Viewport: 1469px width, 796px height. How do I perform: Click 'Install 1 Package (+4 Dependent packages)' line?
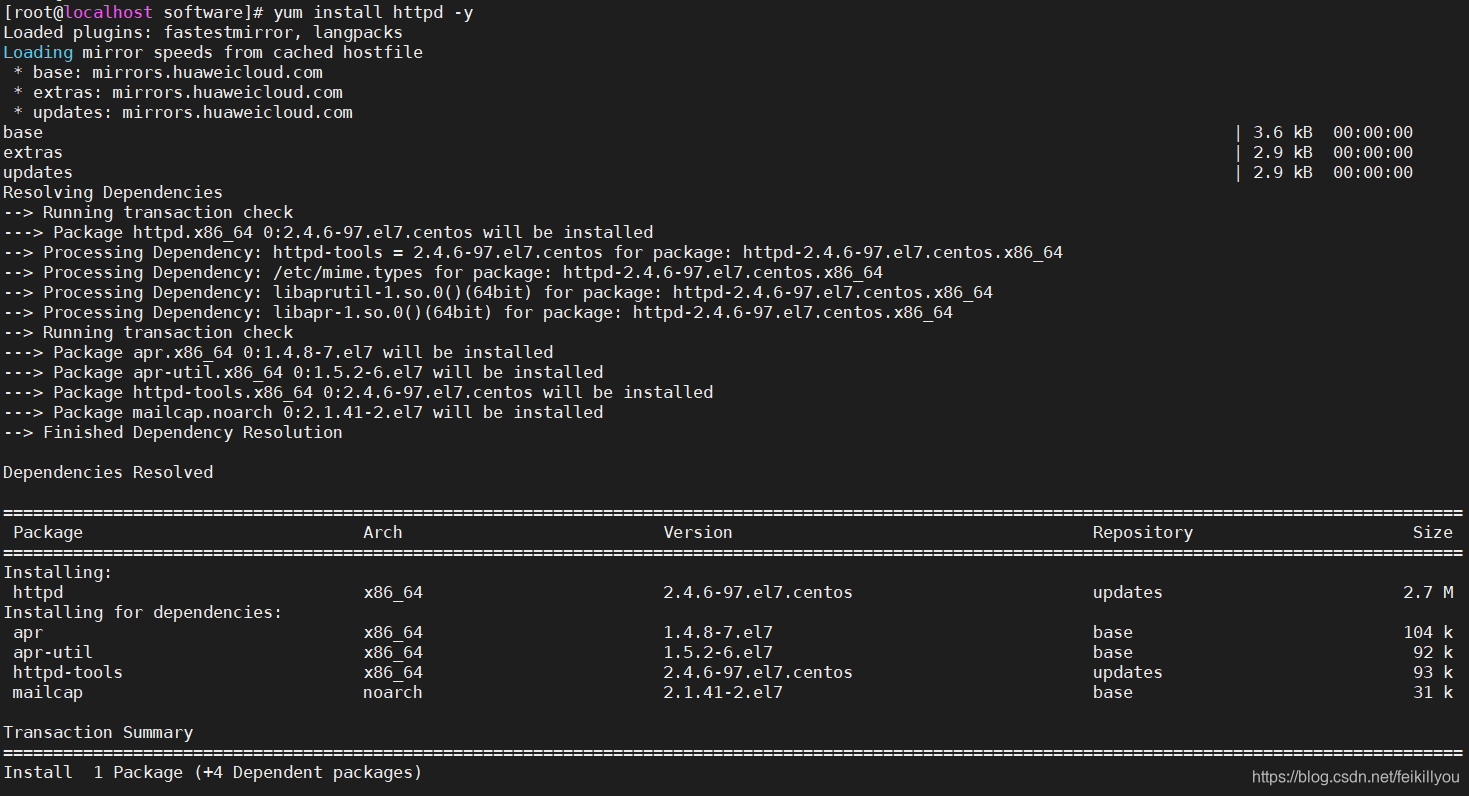[213, 772]
